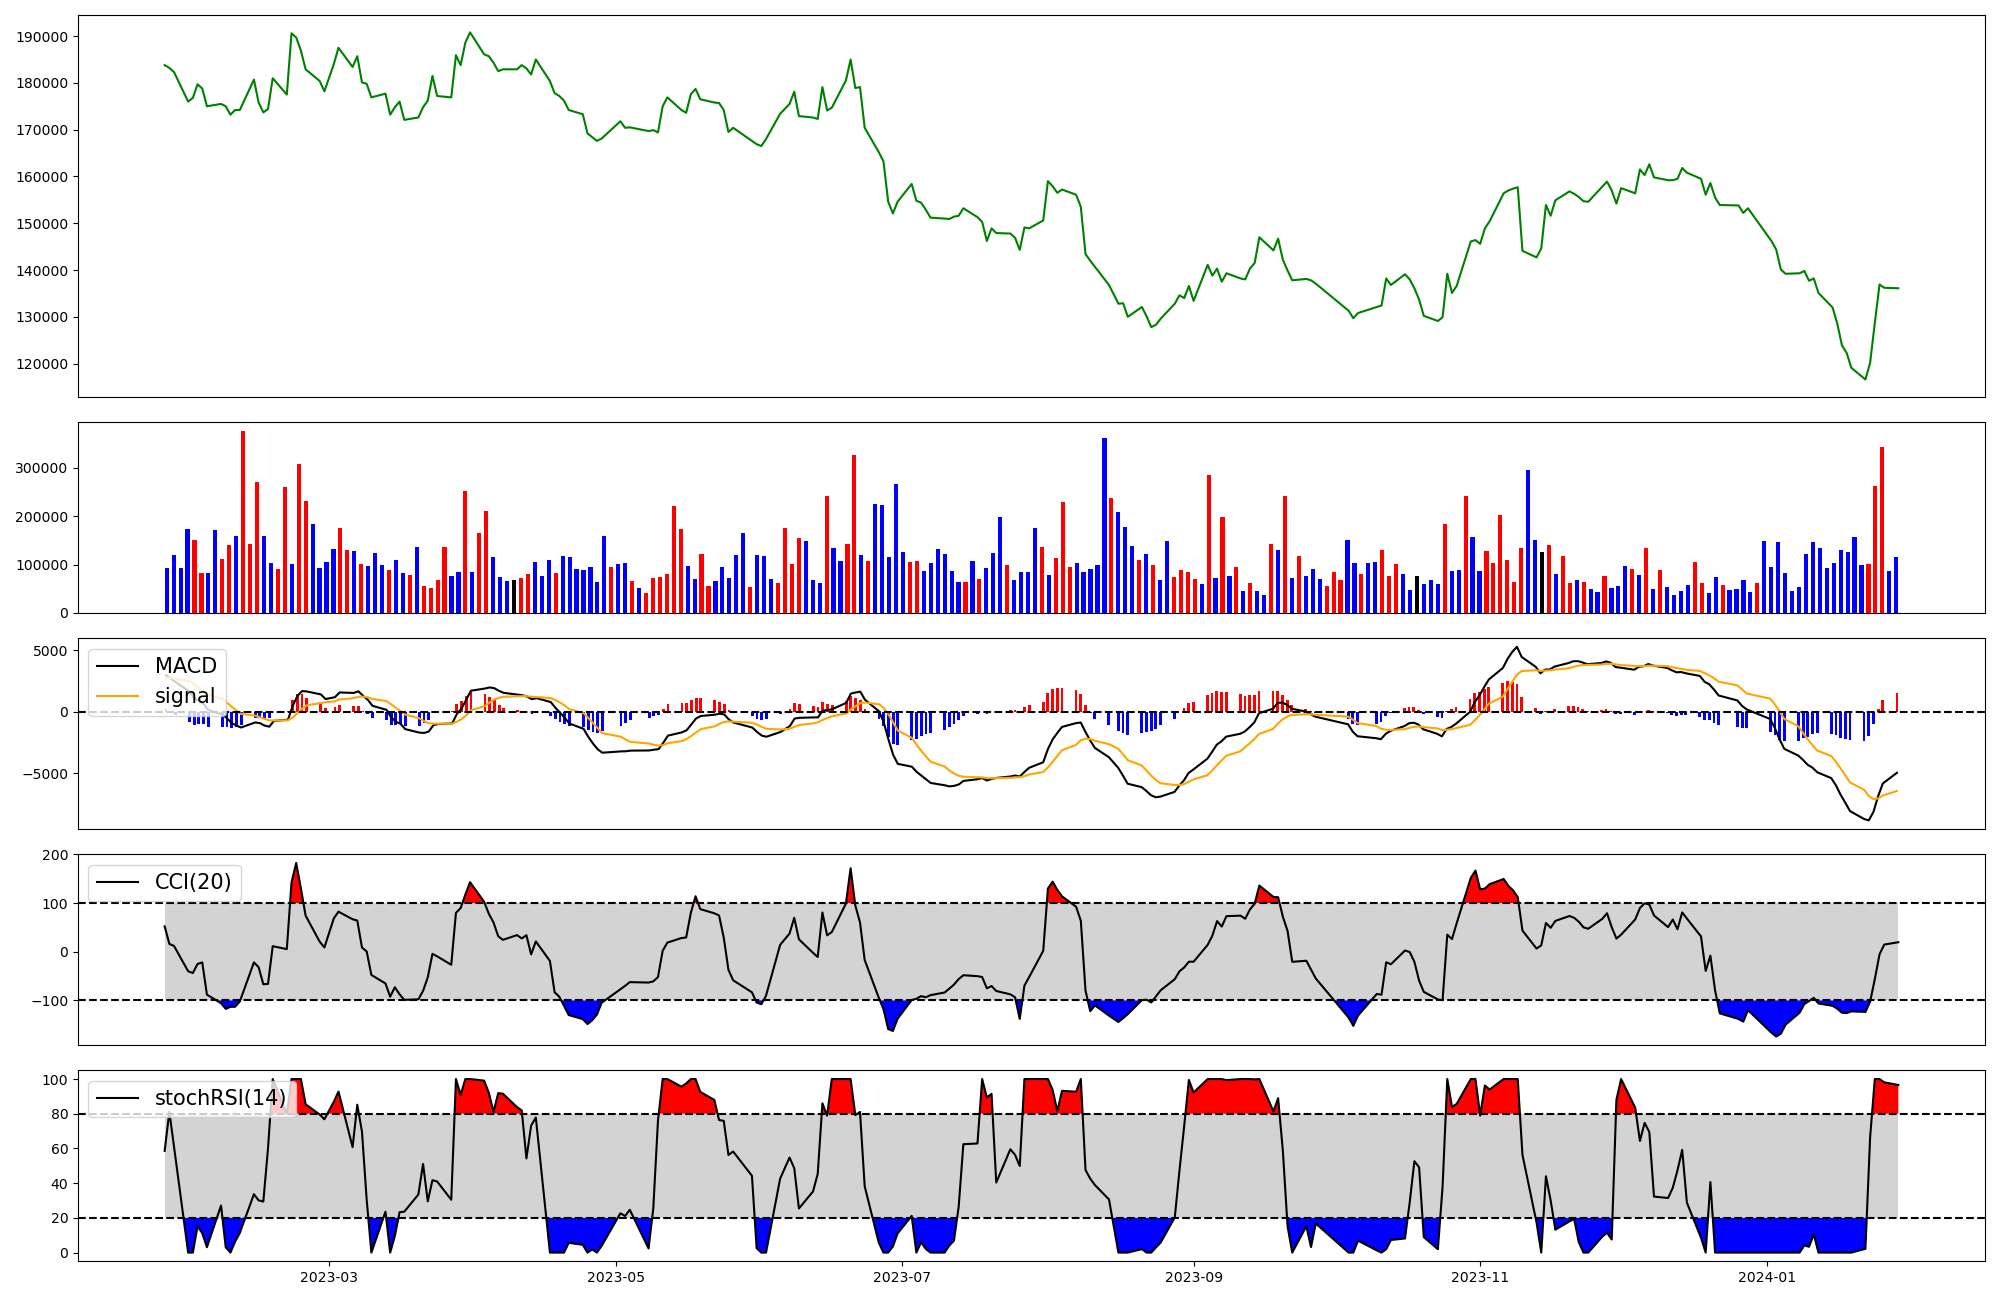
Task: Click the 2023-05 x-axis date label
Action: 616,1277
